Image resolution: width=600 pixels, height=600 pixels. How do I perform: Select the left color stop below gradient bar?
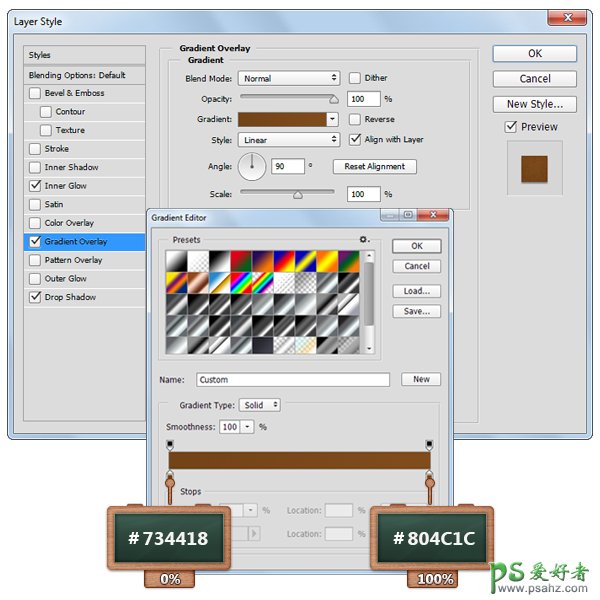pos(170,476)
